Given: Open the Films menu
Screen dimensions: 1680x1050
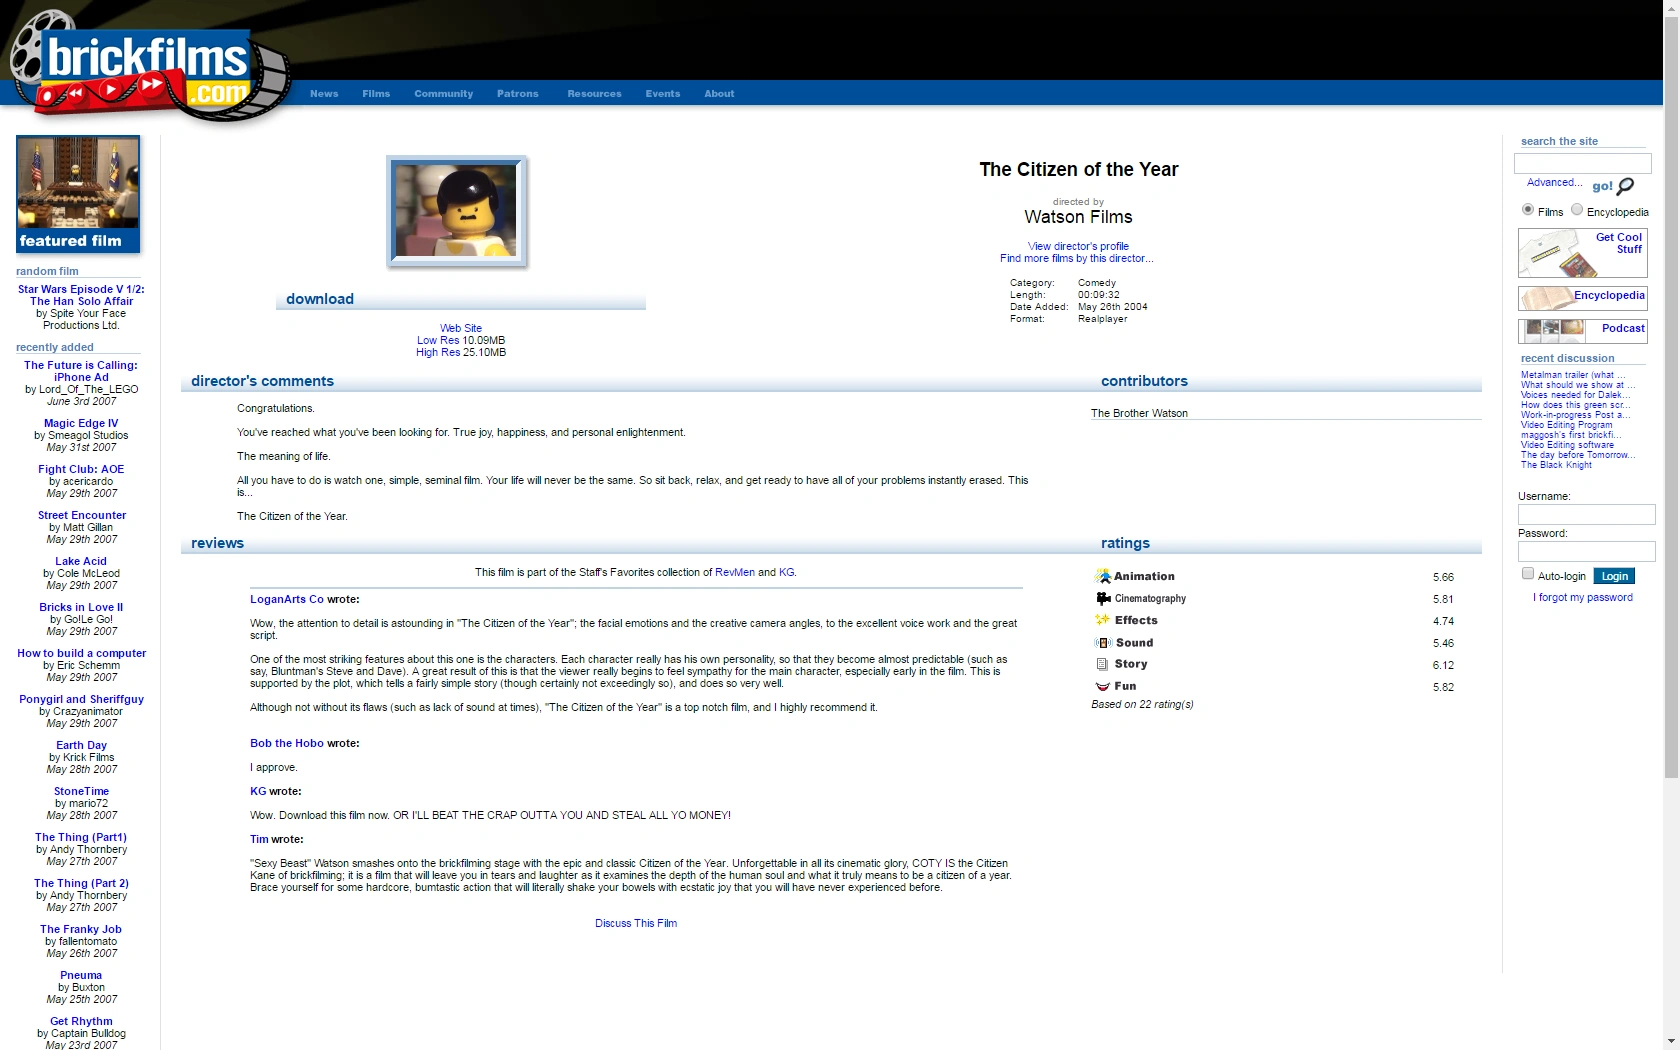Looking at the screenshot, I should point(376,94).
